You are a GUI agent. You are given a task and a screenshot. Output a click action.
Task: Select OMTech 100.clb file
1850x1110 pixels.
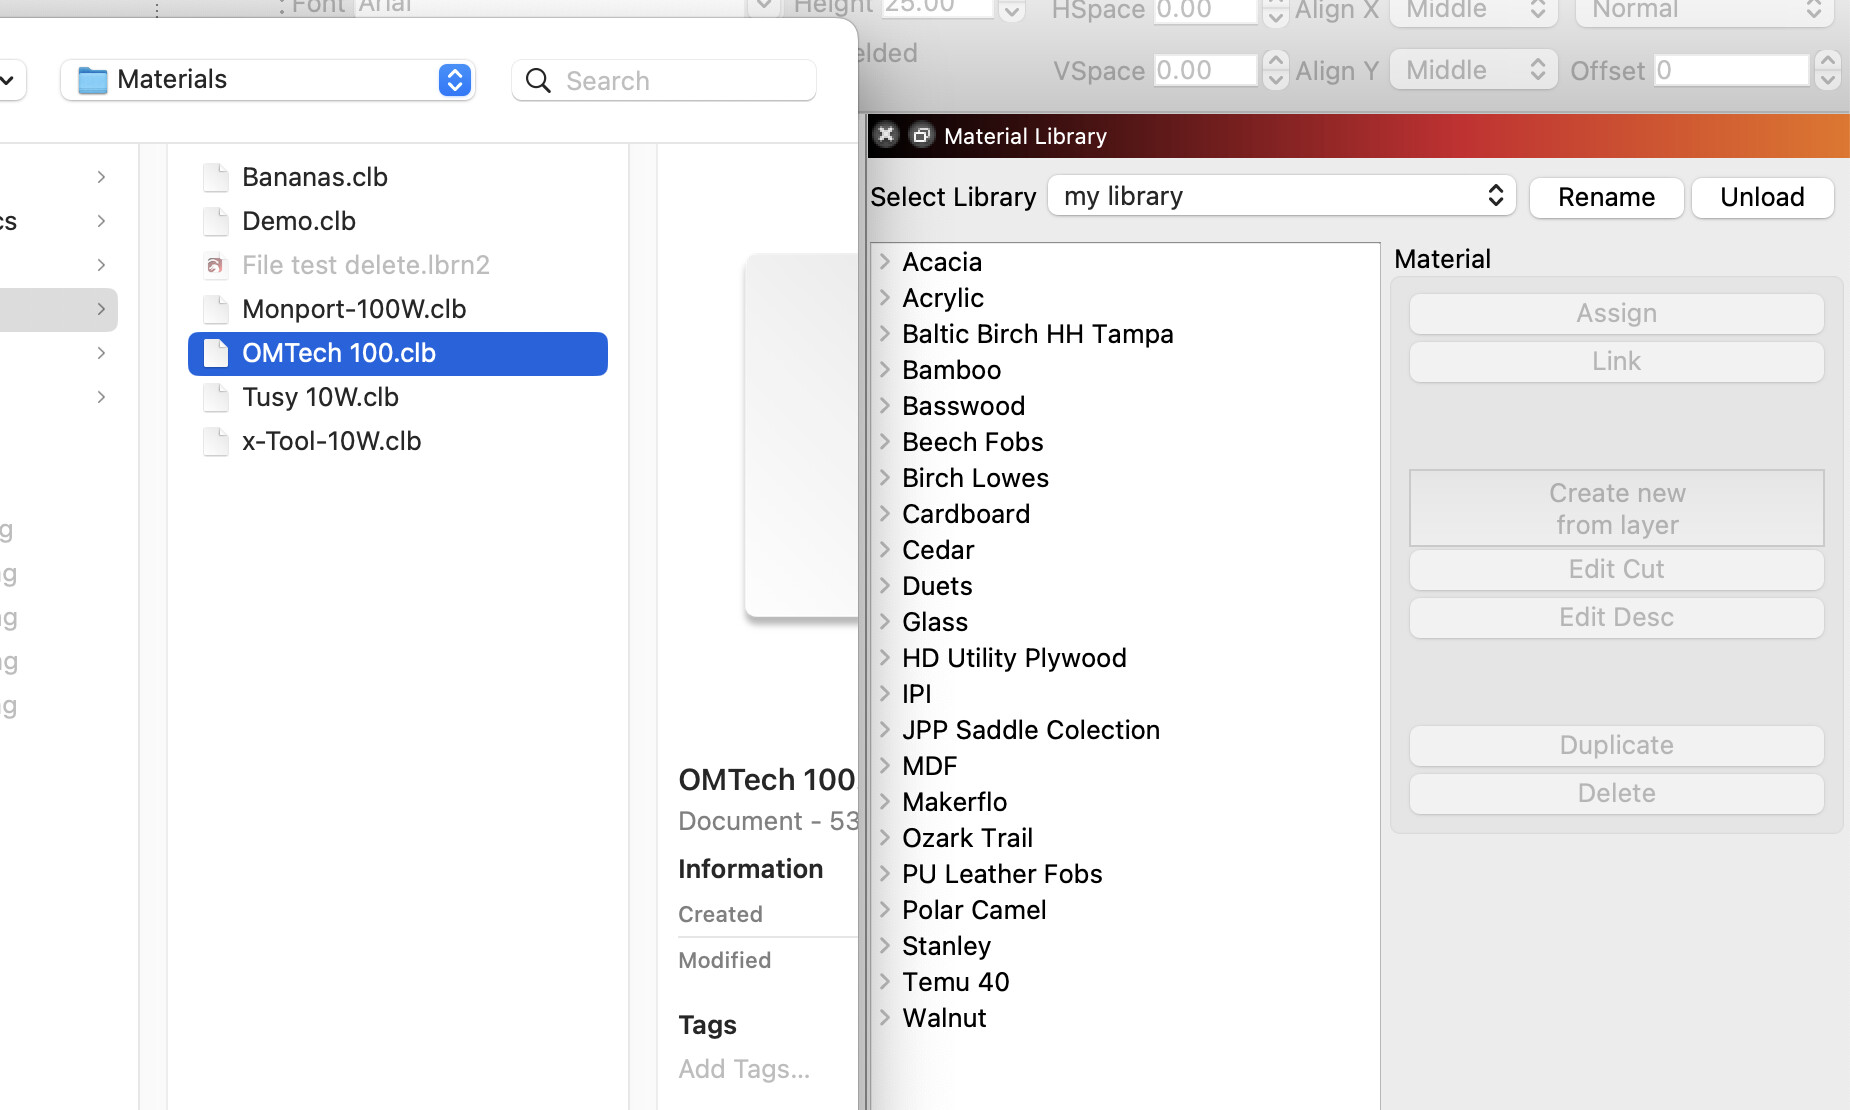pos(398,353)
